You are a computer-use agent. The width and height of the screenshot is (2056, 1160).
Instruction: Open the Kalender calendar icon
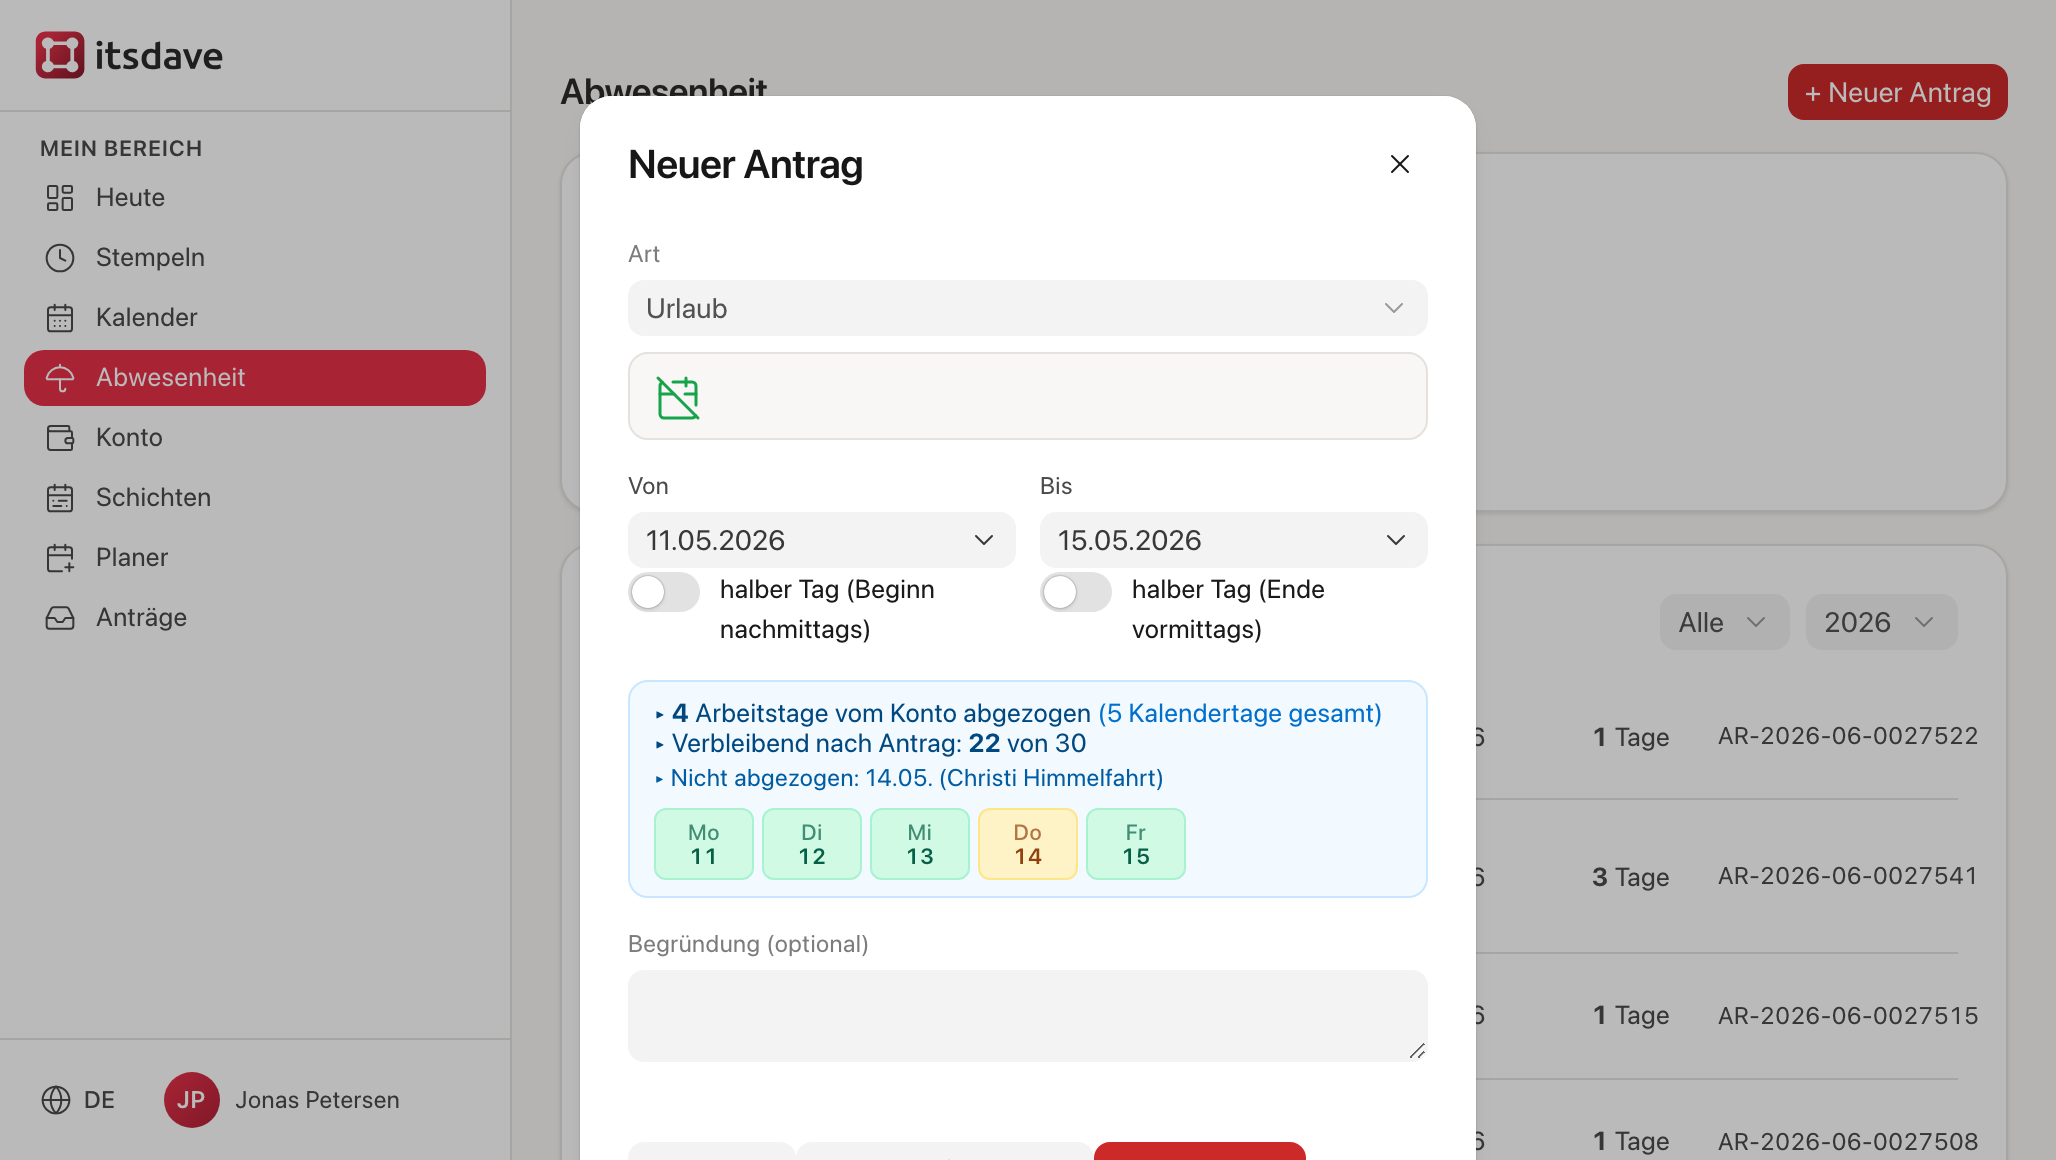(x=60, y=318)
